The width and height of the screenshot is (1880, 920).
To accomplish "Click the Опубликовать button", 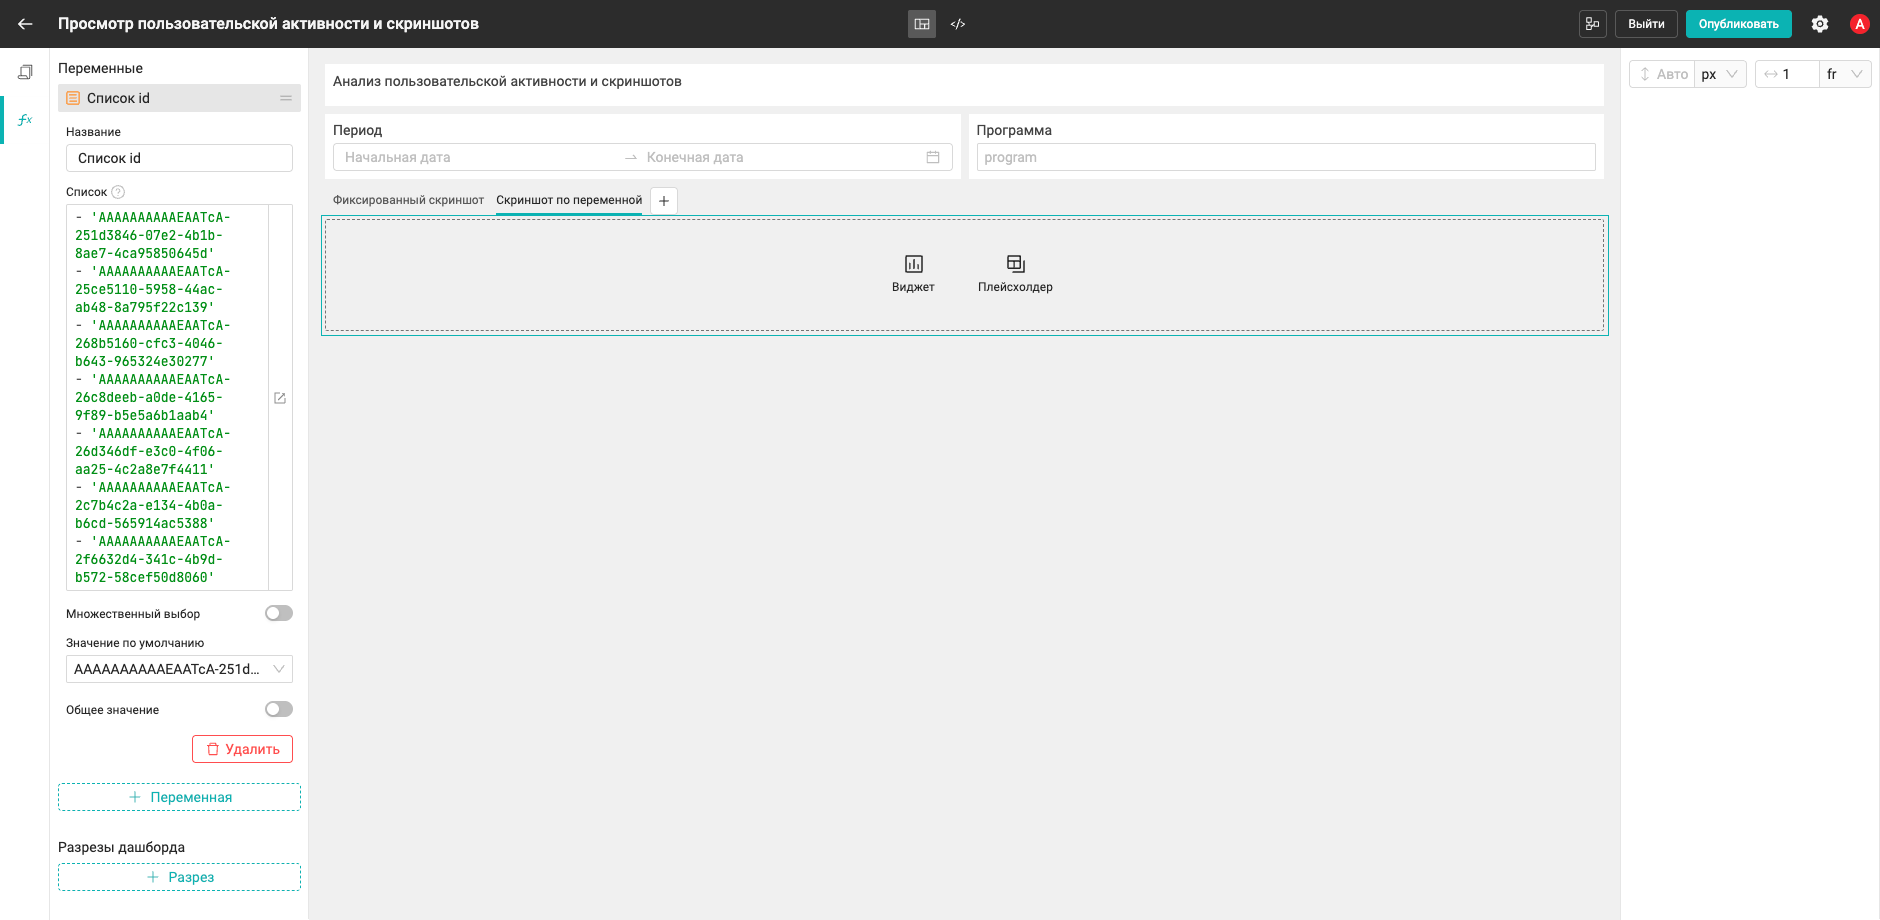I will point(1738,24).
